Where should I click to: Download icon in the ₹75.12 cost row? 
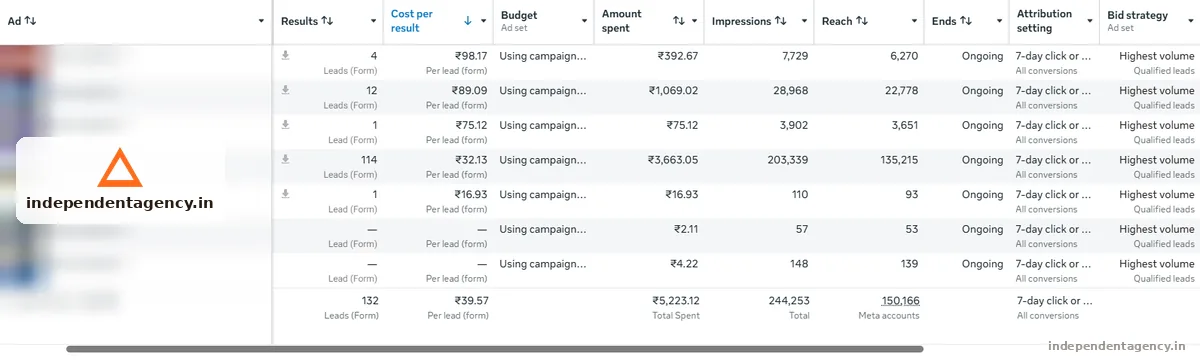(x=285, y=124)
